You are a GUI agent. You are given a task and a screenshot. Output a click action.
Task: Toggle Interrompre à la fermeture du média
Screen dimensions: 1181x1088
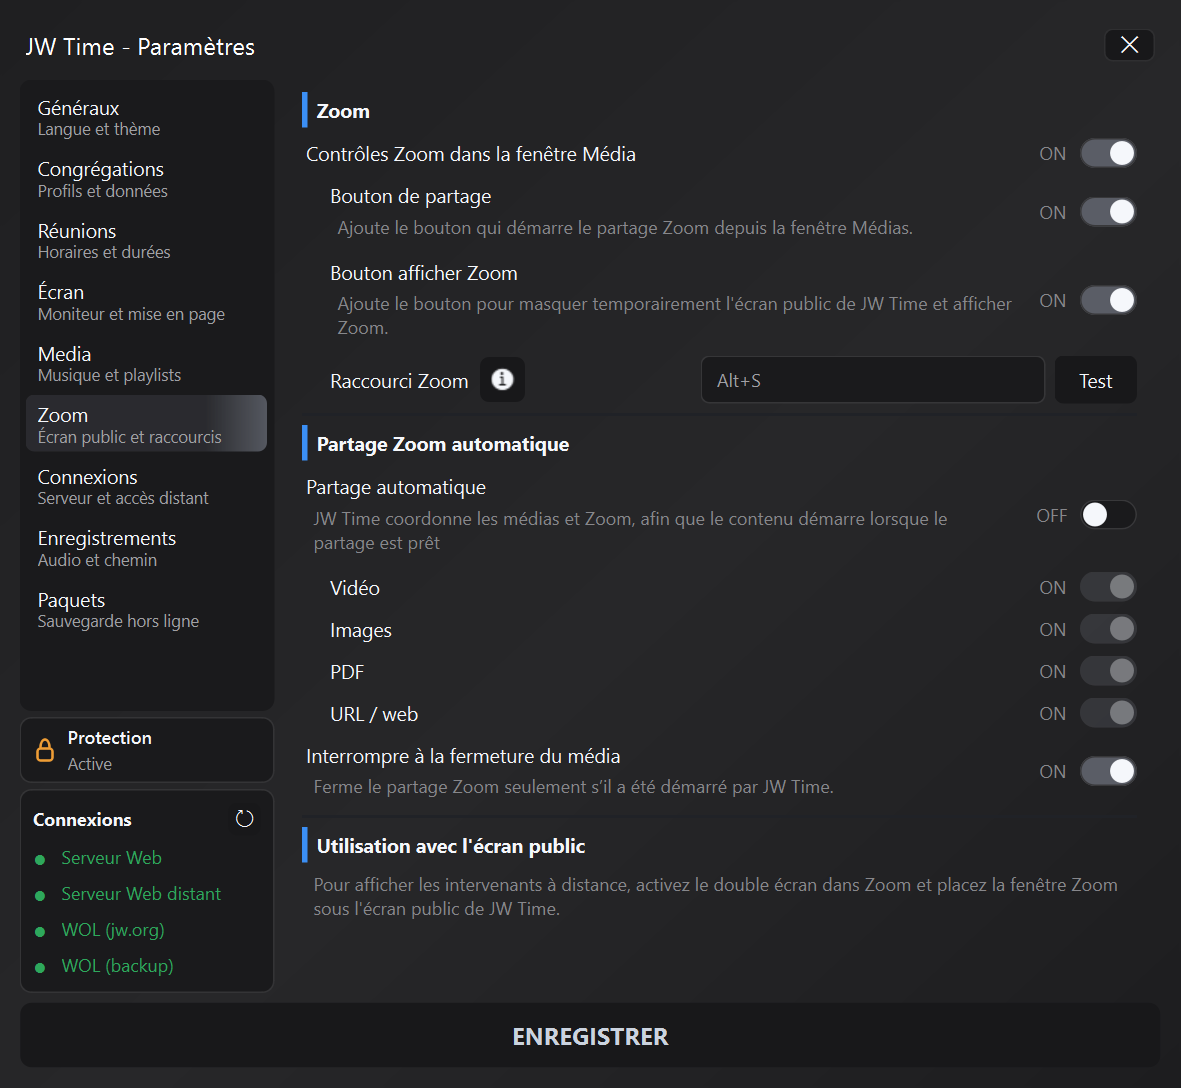coord(1108,771)
